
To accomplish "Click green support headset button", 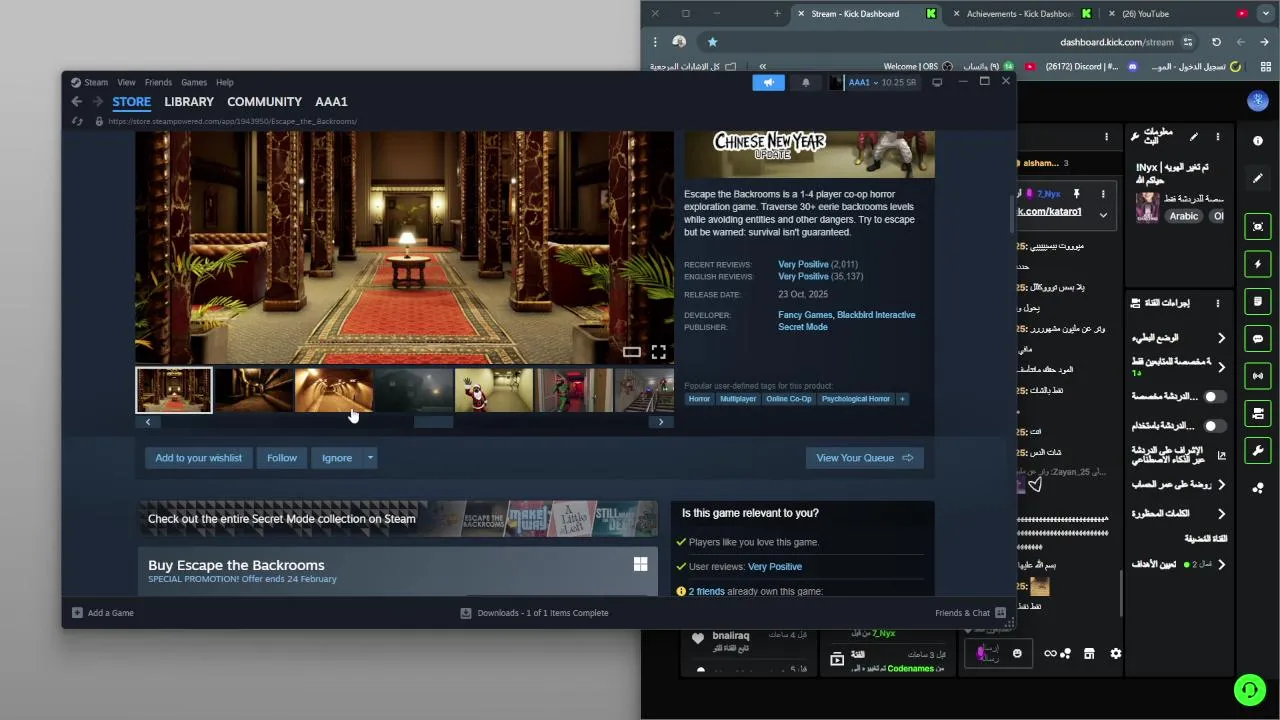I will coord(1249,689).
